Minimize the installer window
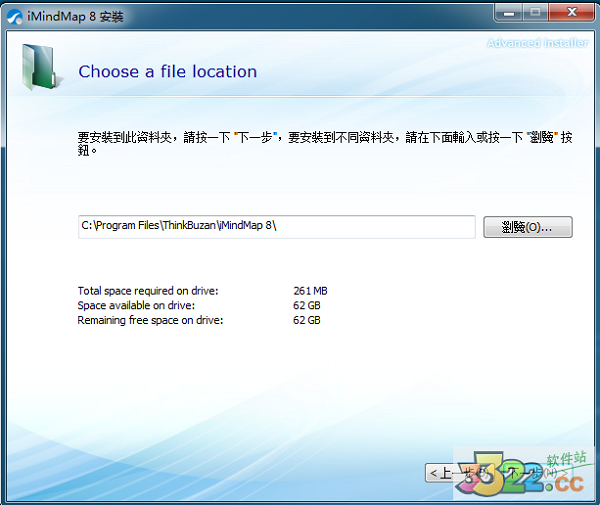 [508, 13]
